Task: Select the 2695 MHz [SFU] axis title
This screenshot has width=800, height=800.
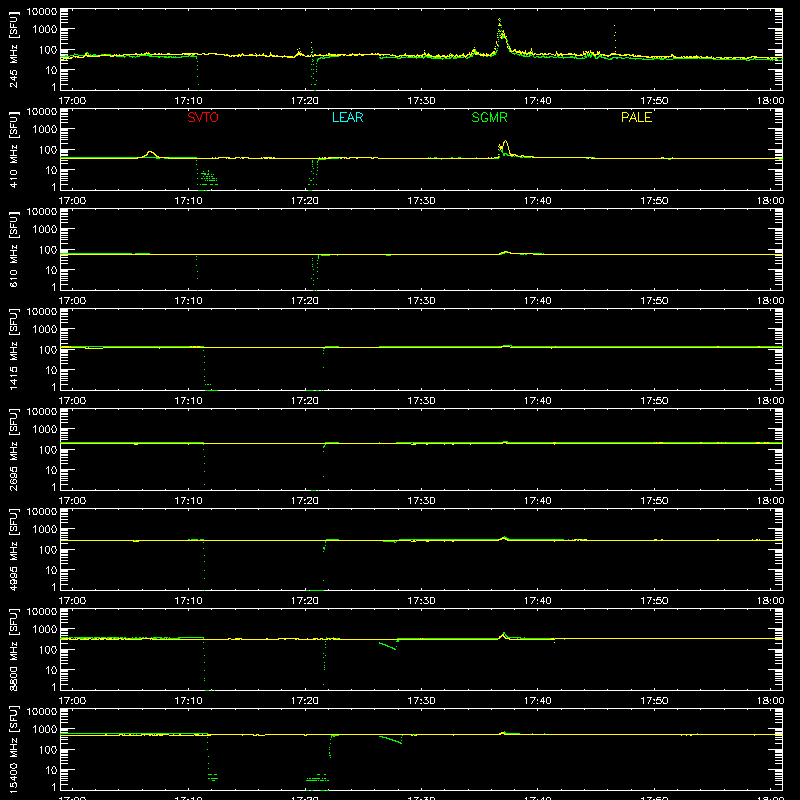Action: point(14,449)
